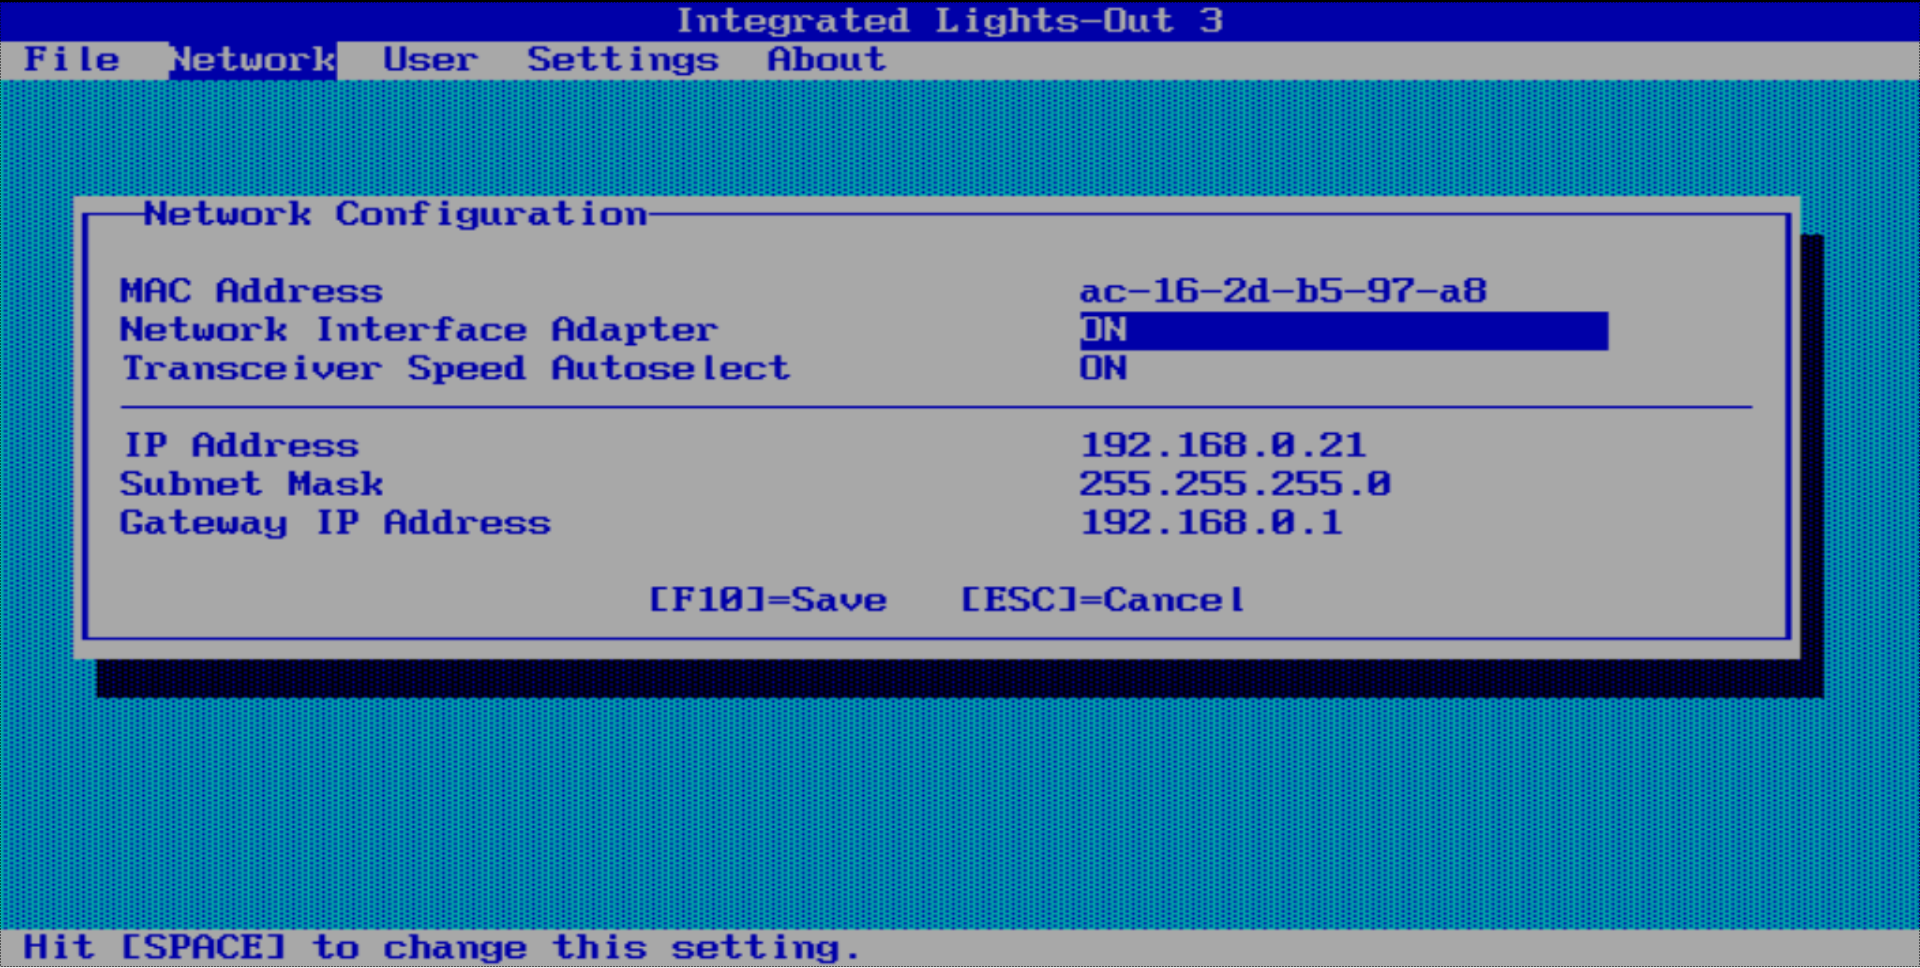
Task: Select the IP Address value 192.168.0.21
Action: [x=1223, y=445]
